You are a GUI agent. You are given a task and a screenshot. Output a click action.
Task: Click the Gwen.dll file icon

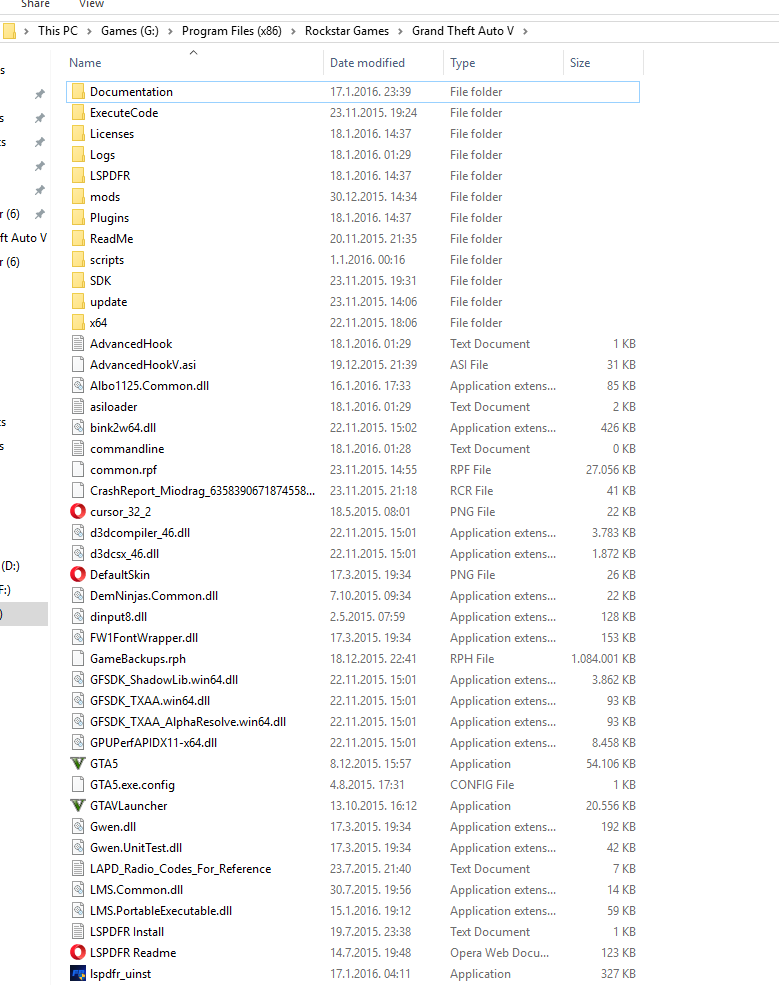78,827
